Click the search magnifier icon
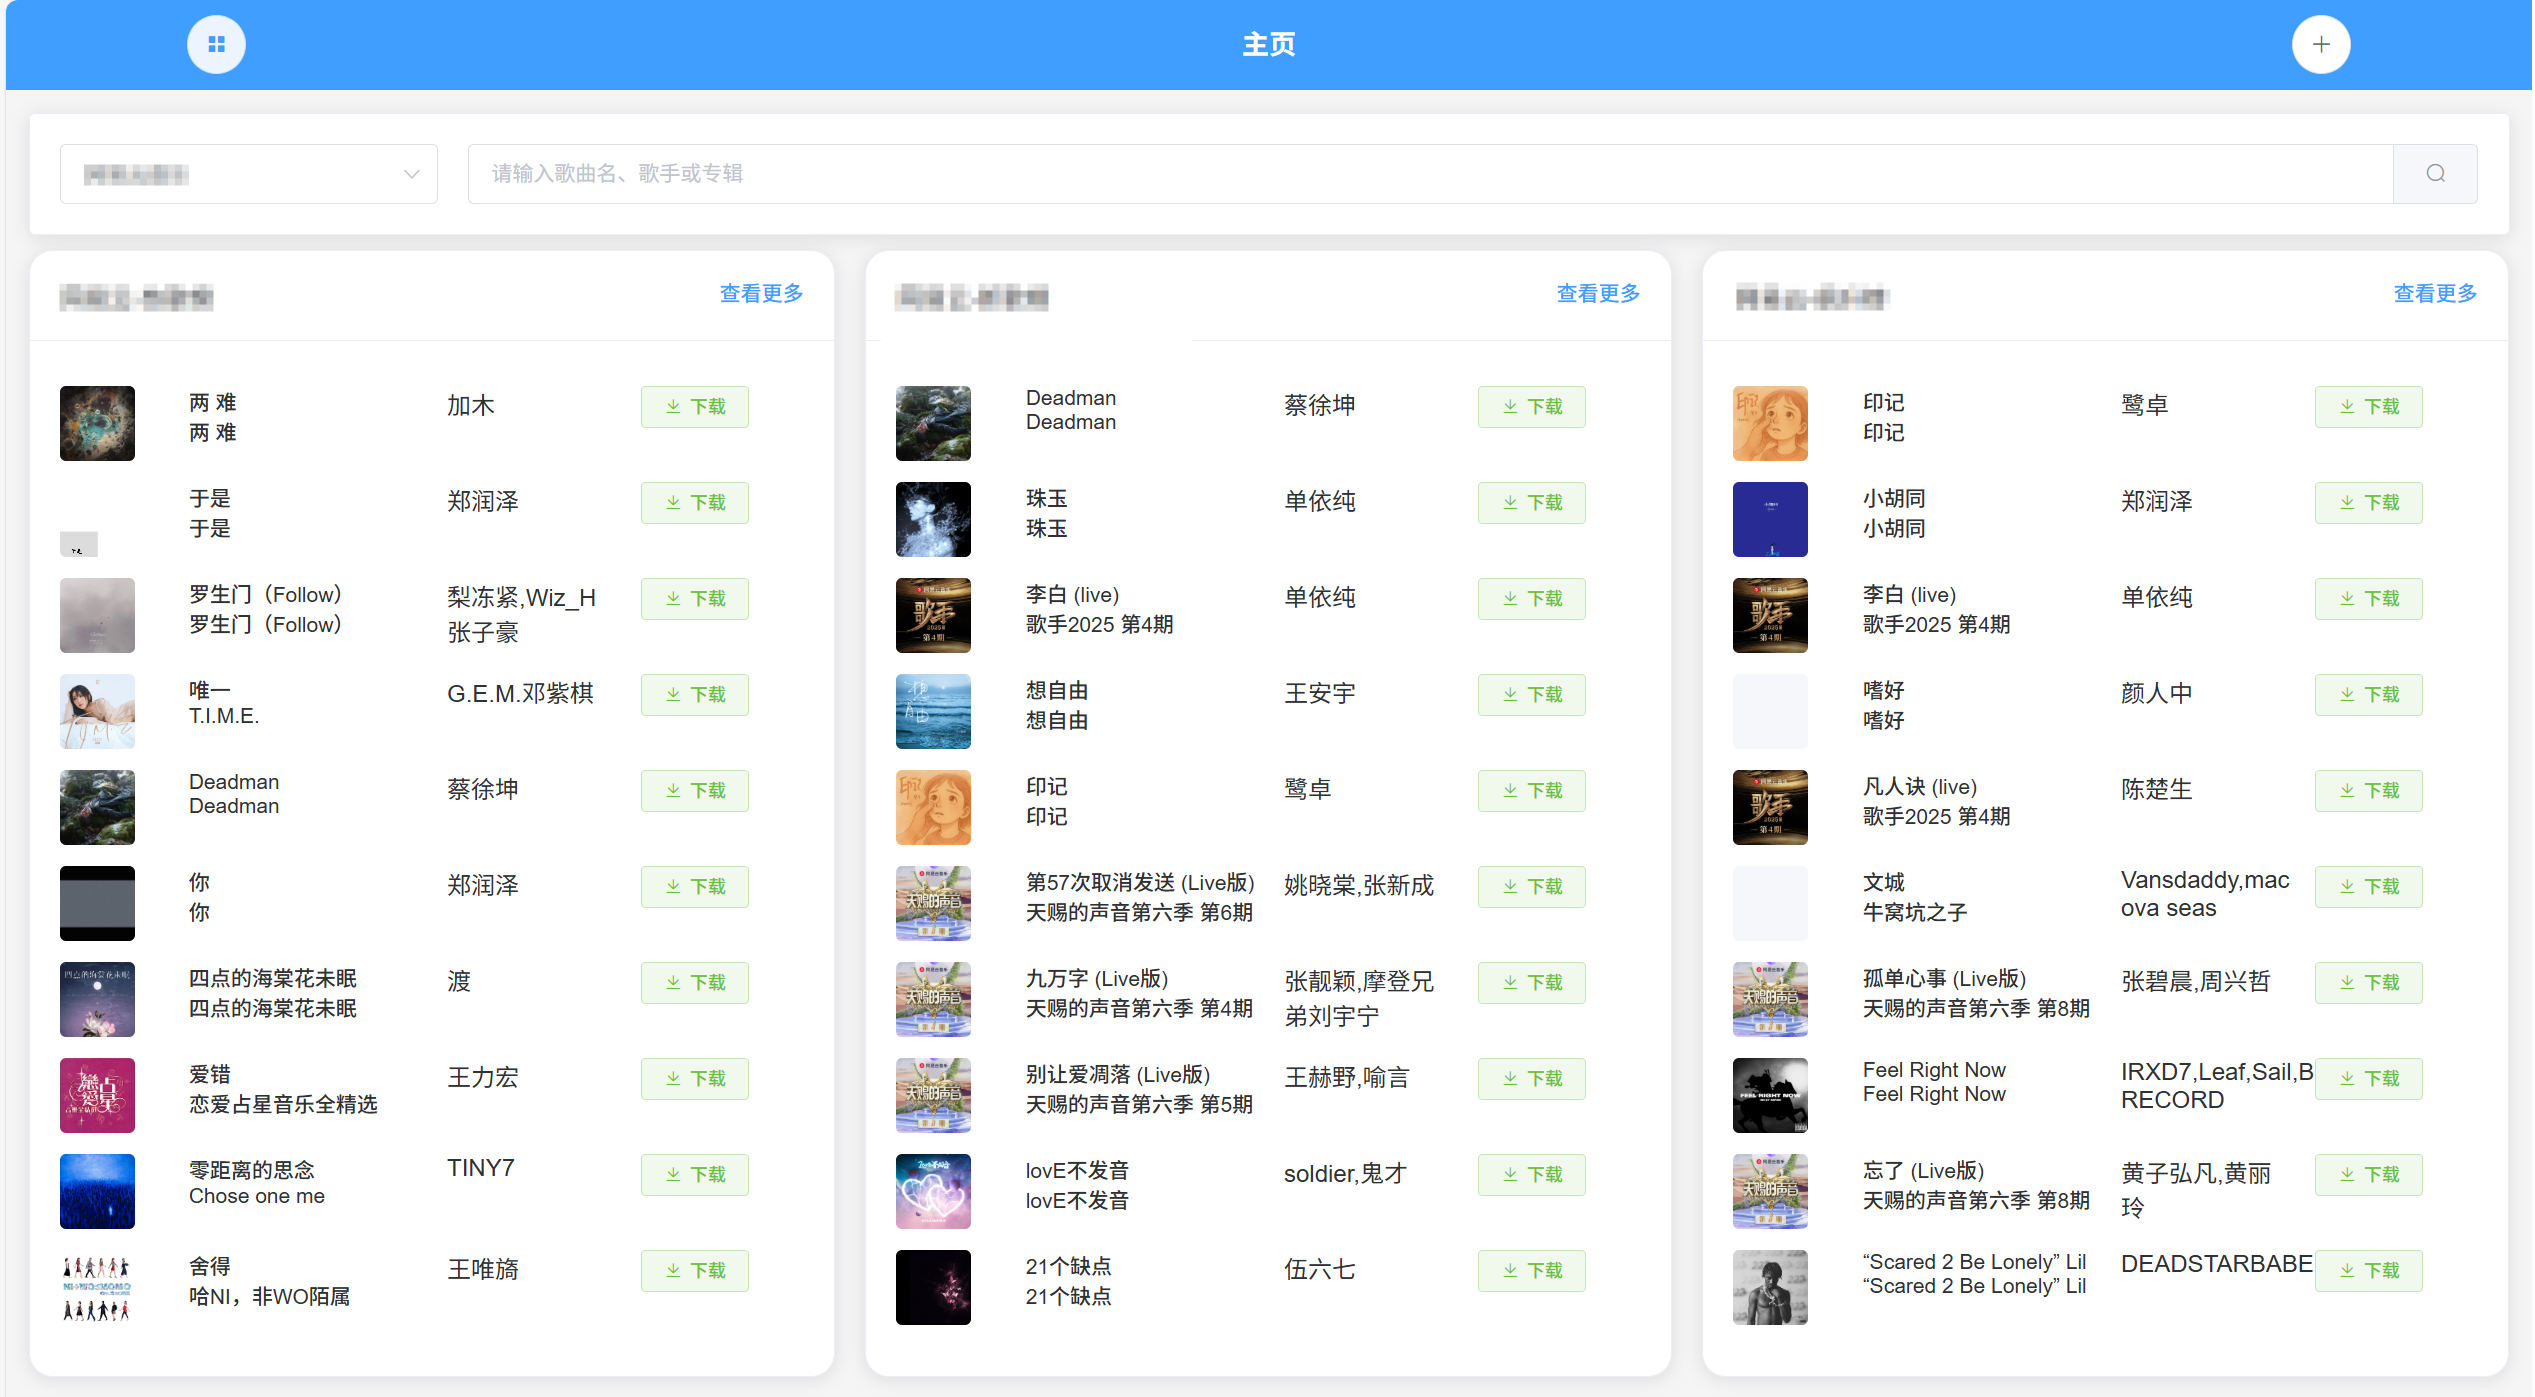The image size is (2535, 1397). pyautogui.click(x=2434, y=173)
